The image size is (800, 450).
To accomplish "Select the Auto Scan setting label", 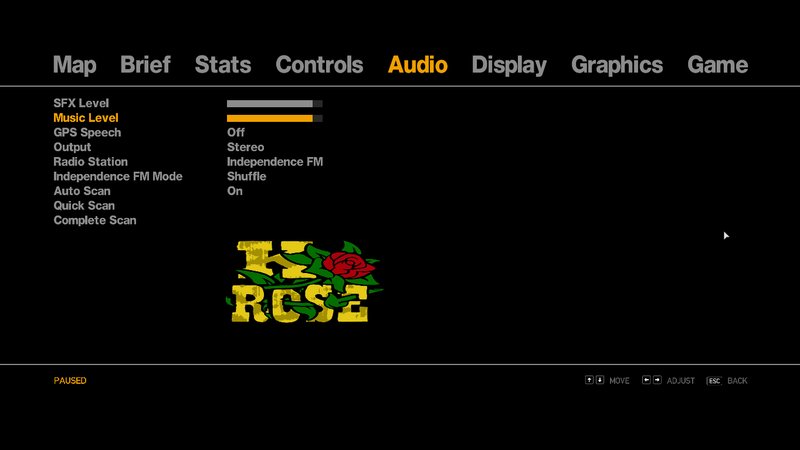I will tap(82, 191).
